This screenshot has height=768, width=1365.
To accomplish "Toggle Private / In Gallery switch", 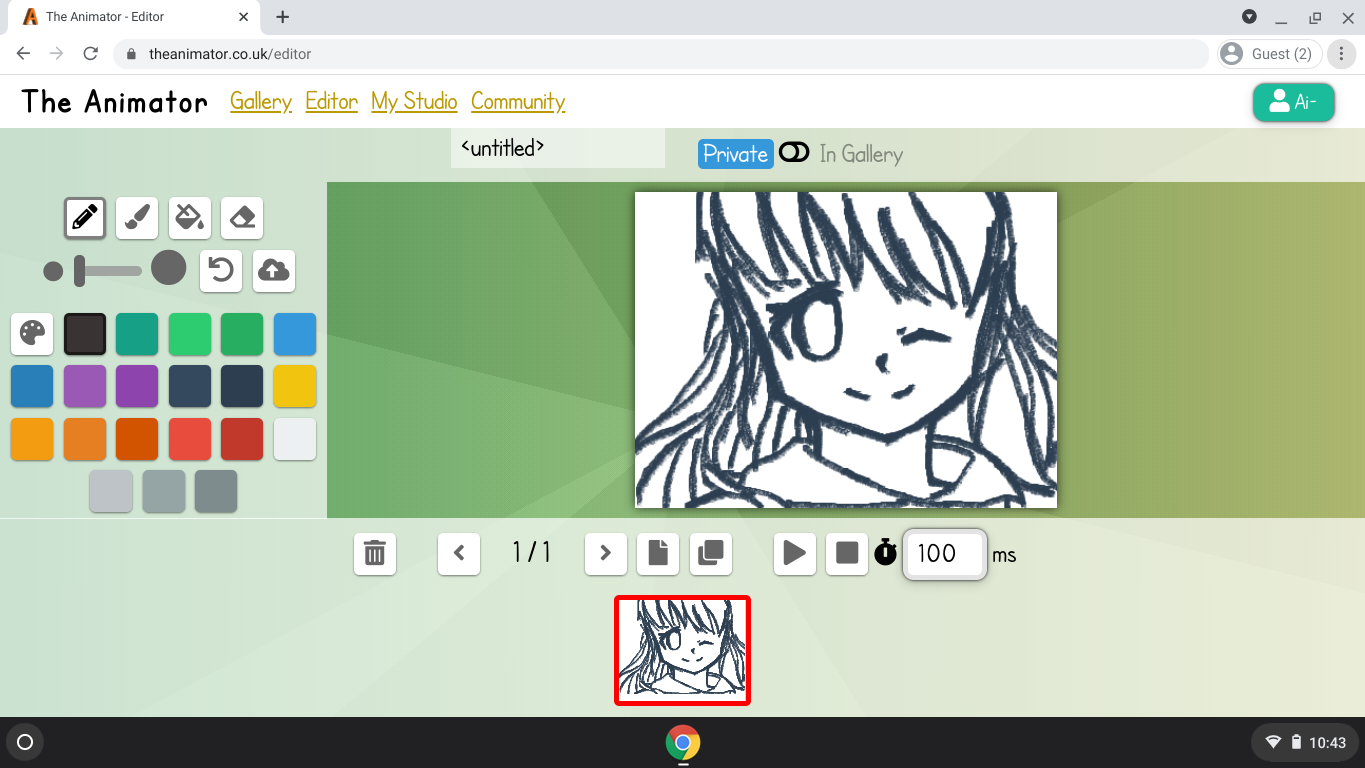I will coord(794,152).
